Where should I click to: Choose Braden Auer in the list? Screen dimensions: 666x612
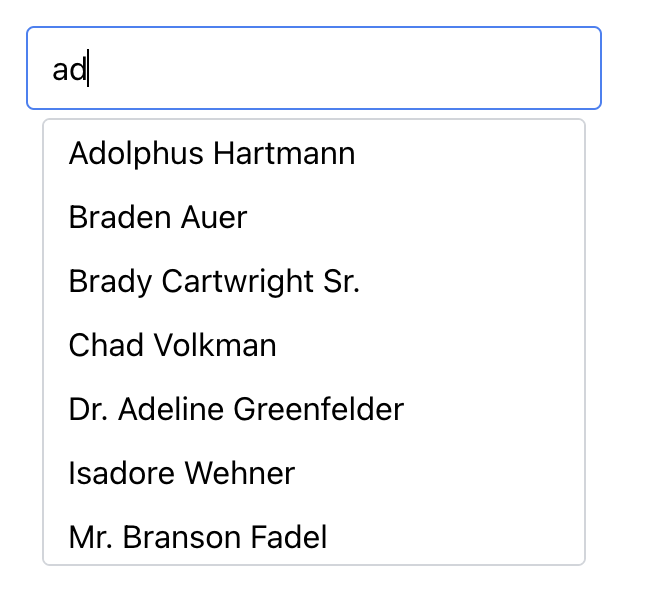[x=158, y=218]
